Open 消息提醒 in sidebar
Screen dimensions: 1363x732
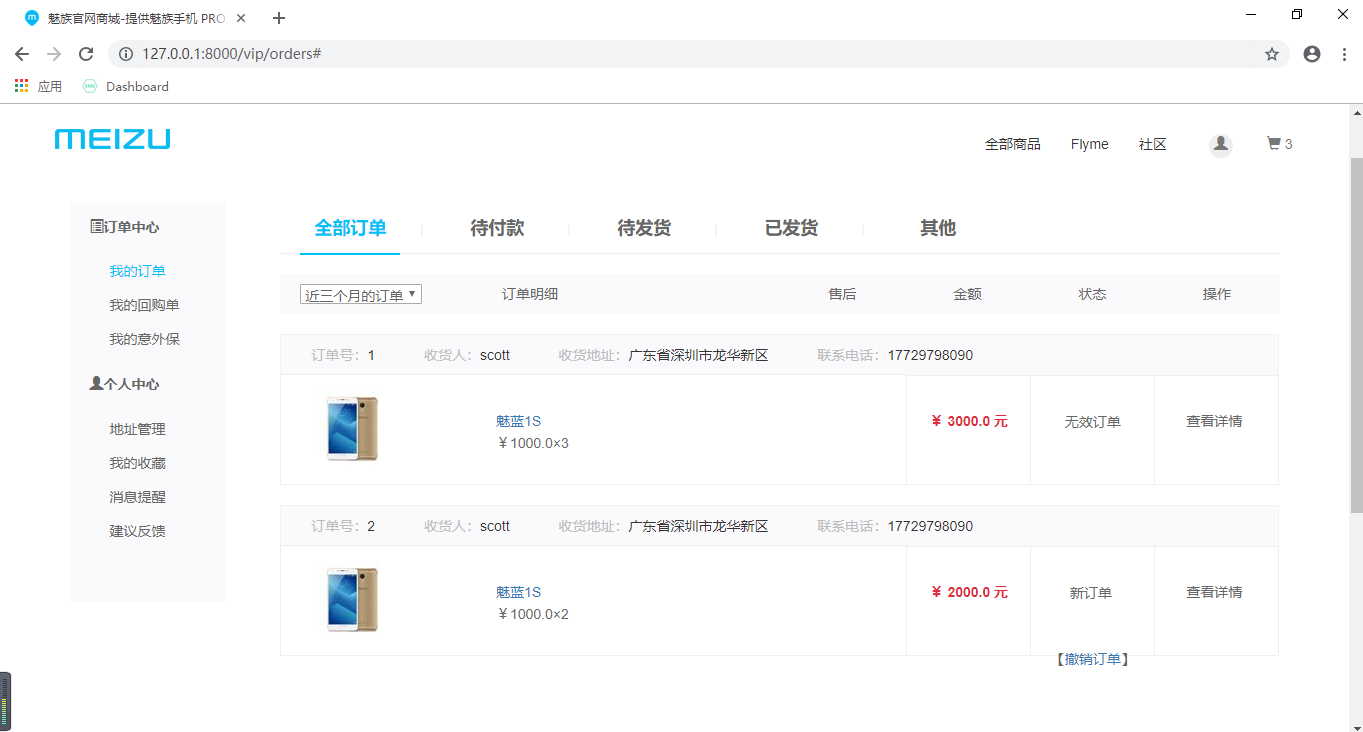137,497
